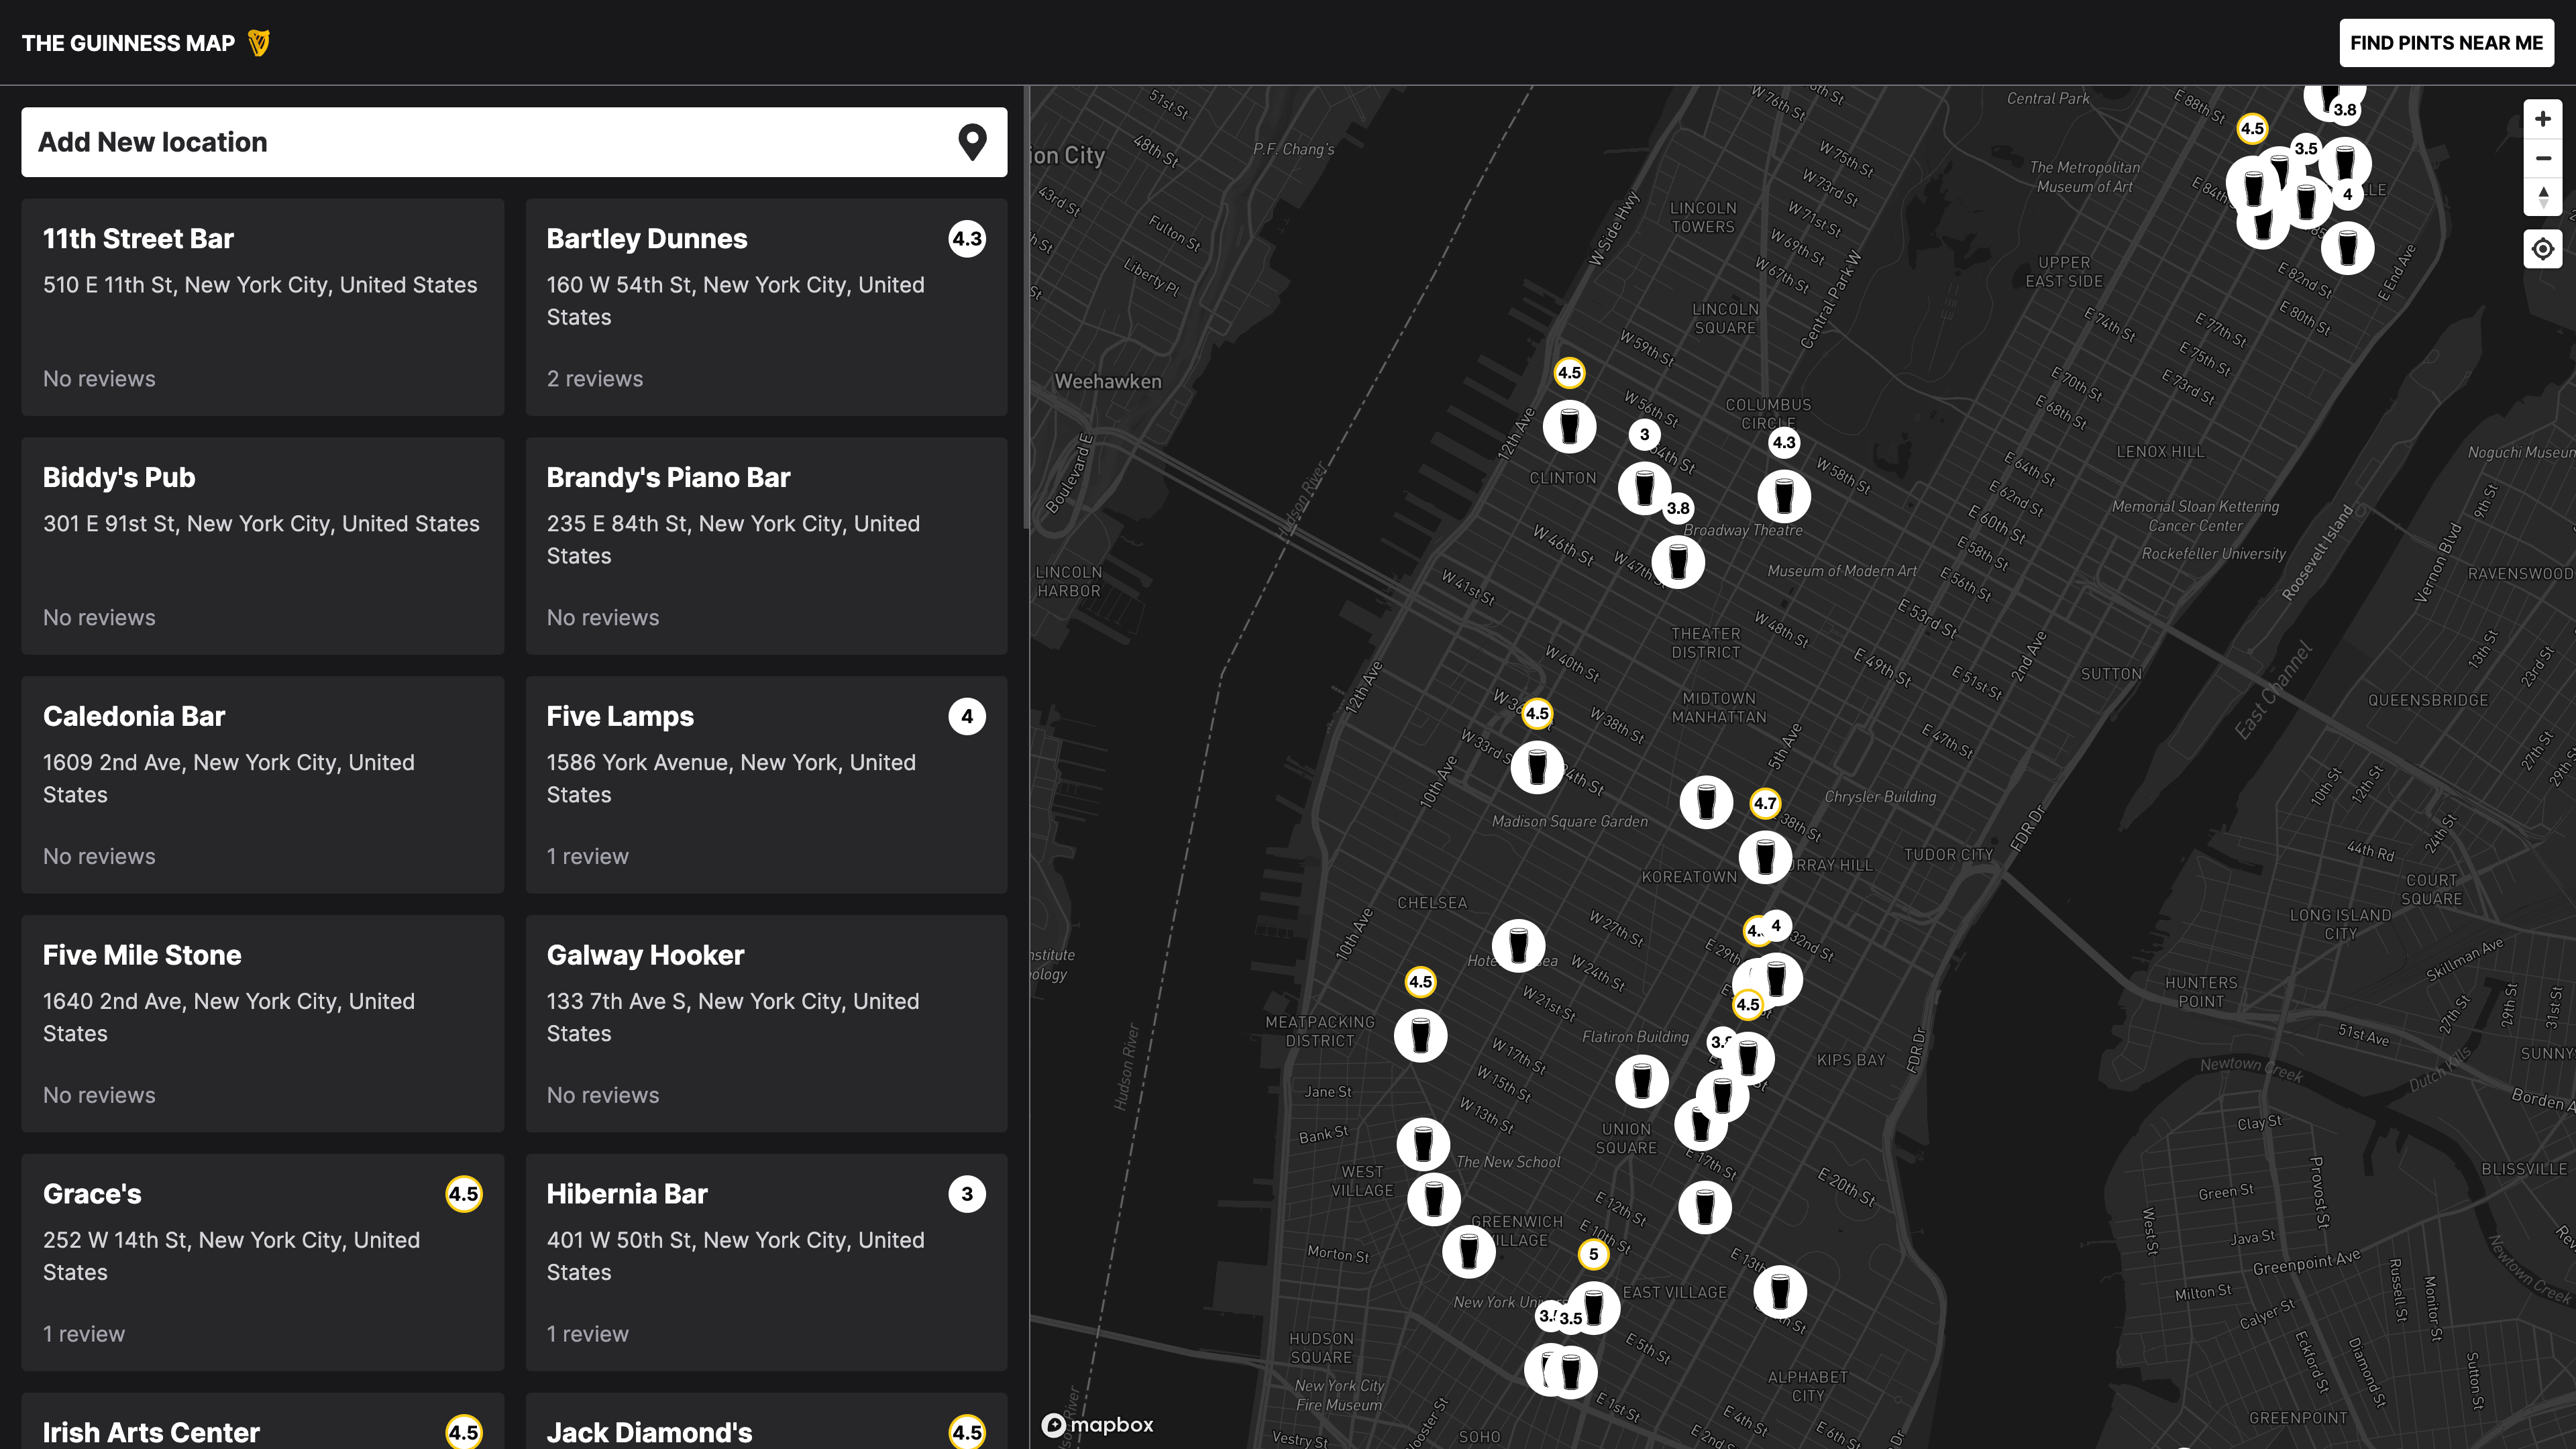Viewport: 2576px width, 1449px height.
Task: Click the '2 reviews' text on Bartley Dunnes
Action: coord(595,379)
